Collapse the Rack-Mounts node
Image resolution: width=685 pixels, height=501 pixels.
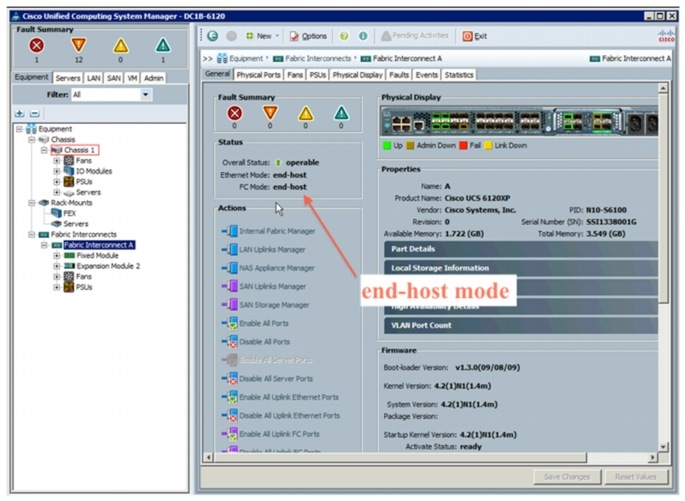31,203
